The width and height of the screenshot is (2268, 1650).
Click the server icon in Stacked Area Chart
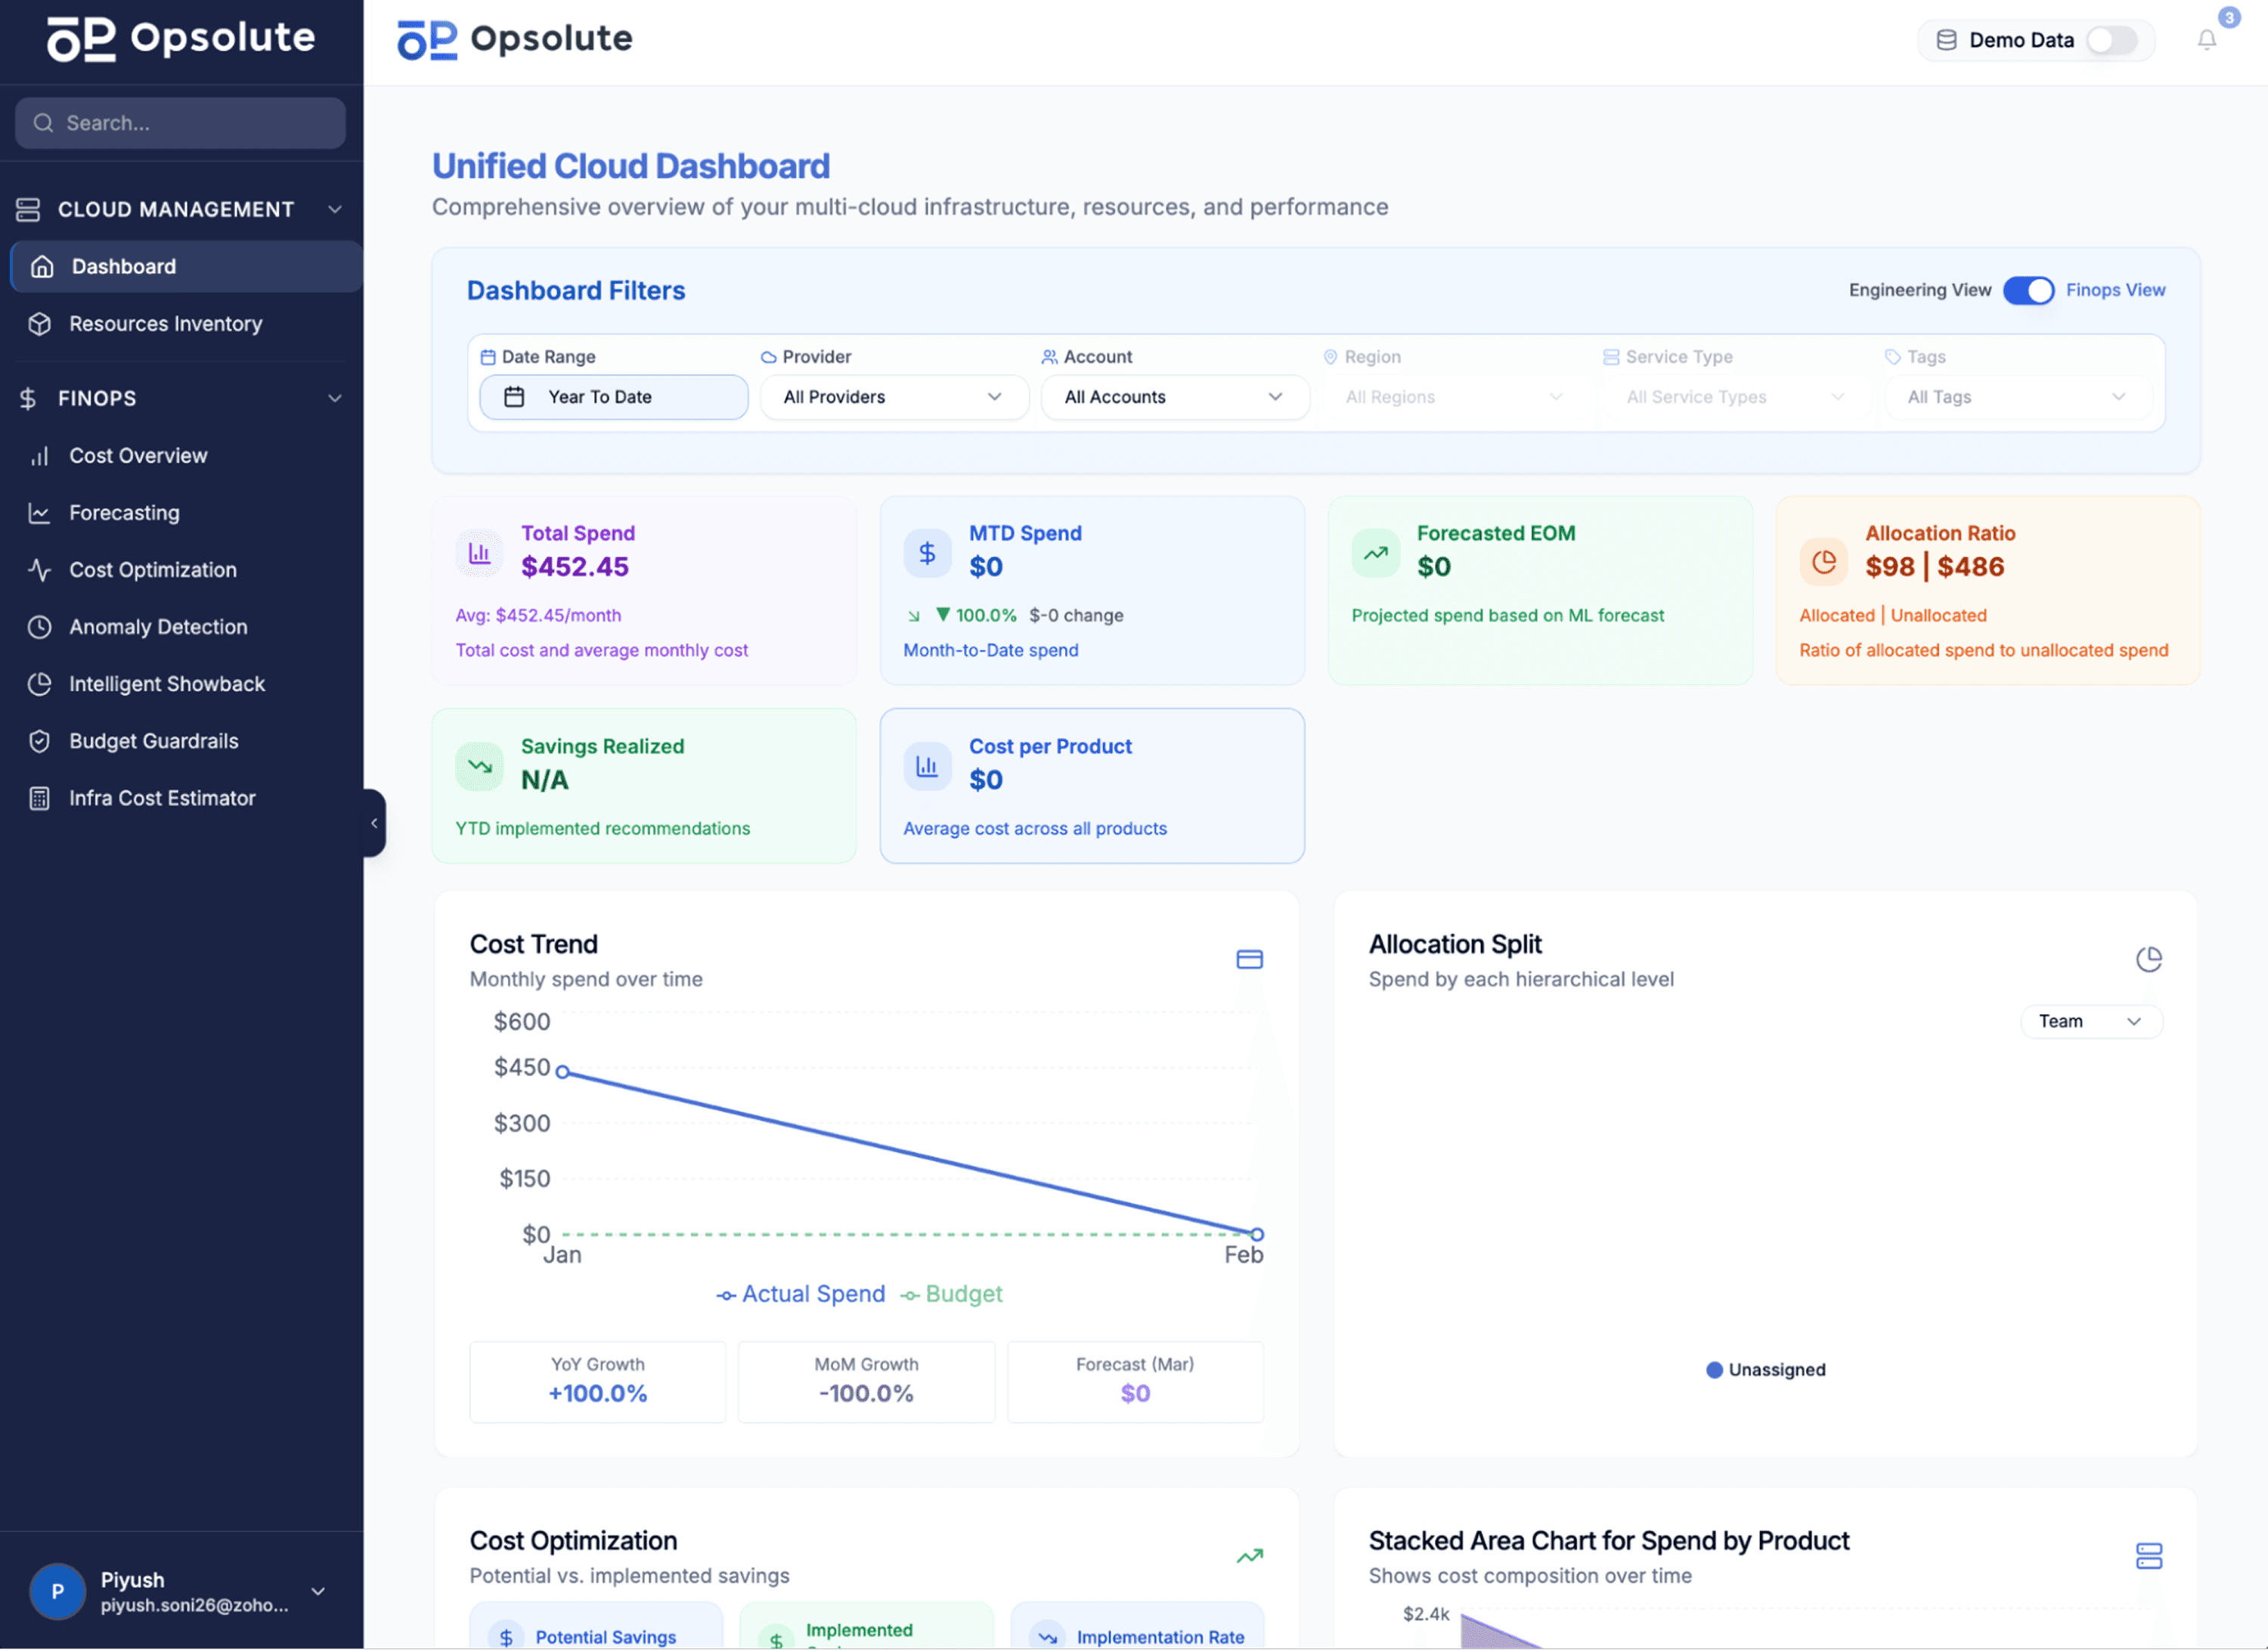coord(2148,1556)
